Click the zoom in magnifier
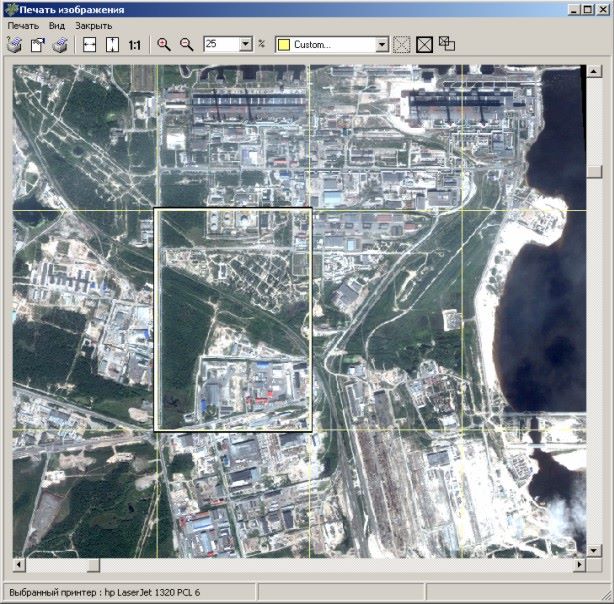This screenshot has height=604, width=614. [164, 45]
